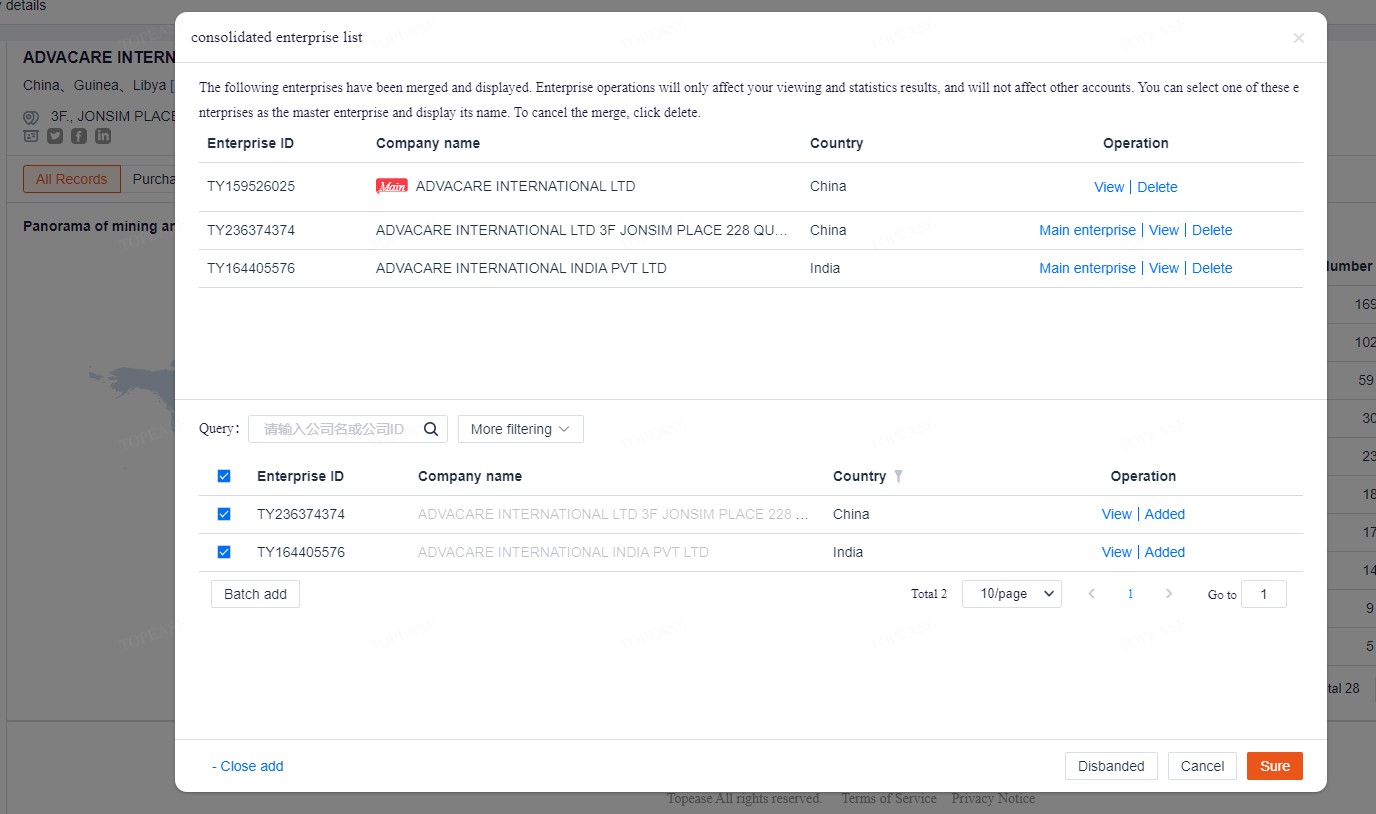The width and height of the screenshot is (1376, 814).
Task: Click the search magnifier icon in Query box
Action: click(x=431, y=429)
